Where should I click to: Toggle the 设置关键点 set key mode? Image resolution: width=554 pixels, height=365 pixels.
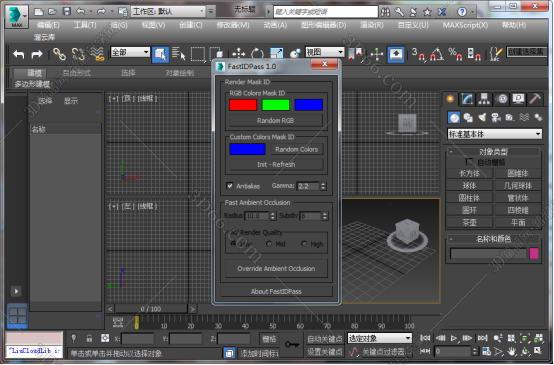pos(324,352)
